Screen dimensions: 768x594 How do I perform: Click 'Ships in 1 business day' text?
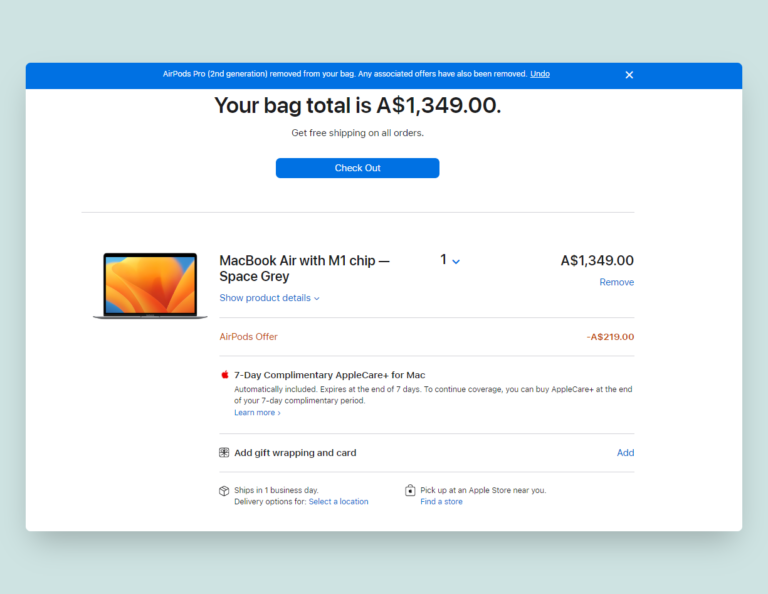pyautogui.click(x=276, y=490)
